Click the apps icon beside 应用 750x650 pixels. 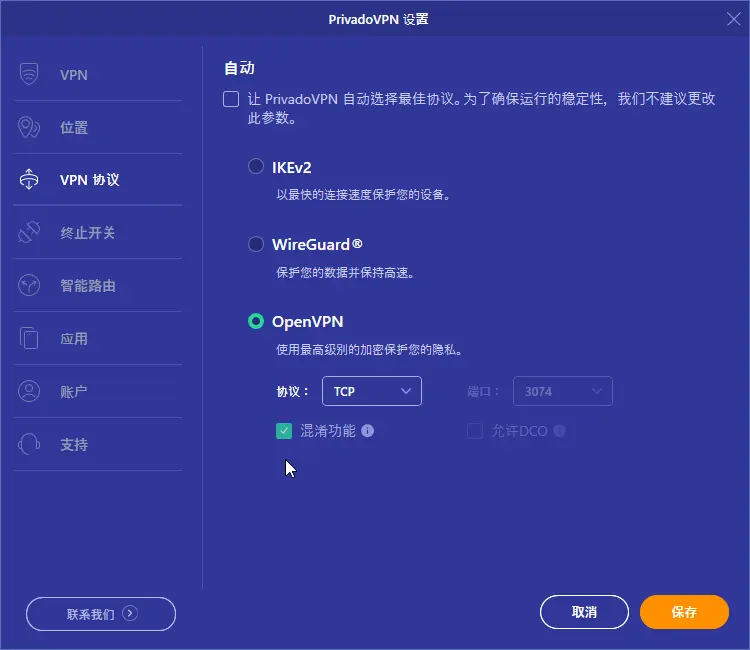29,338
